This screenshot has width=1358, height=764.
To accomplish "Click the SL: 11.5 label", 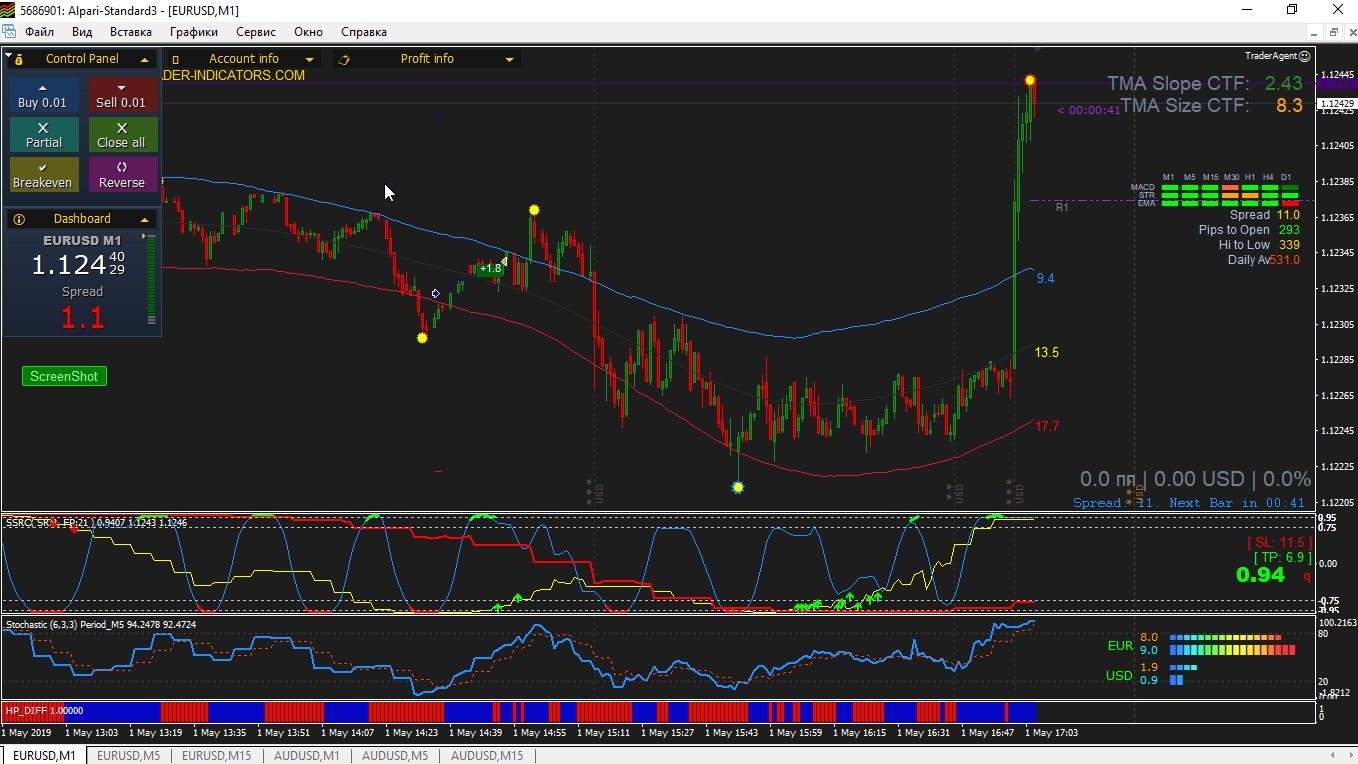I will pyautogui.click(x=1279, y=542).
